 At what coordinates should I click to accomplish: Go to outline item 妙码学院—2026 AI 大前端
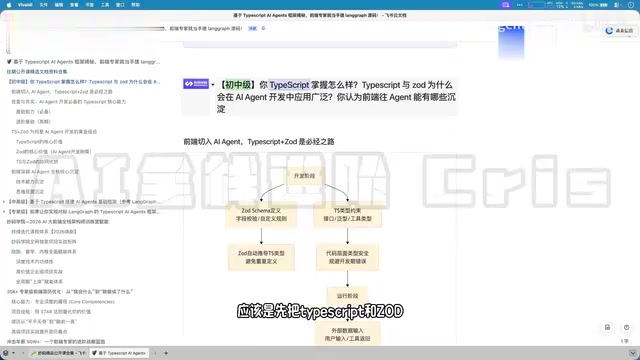coord(58,222)
